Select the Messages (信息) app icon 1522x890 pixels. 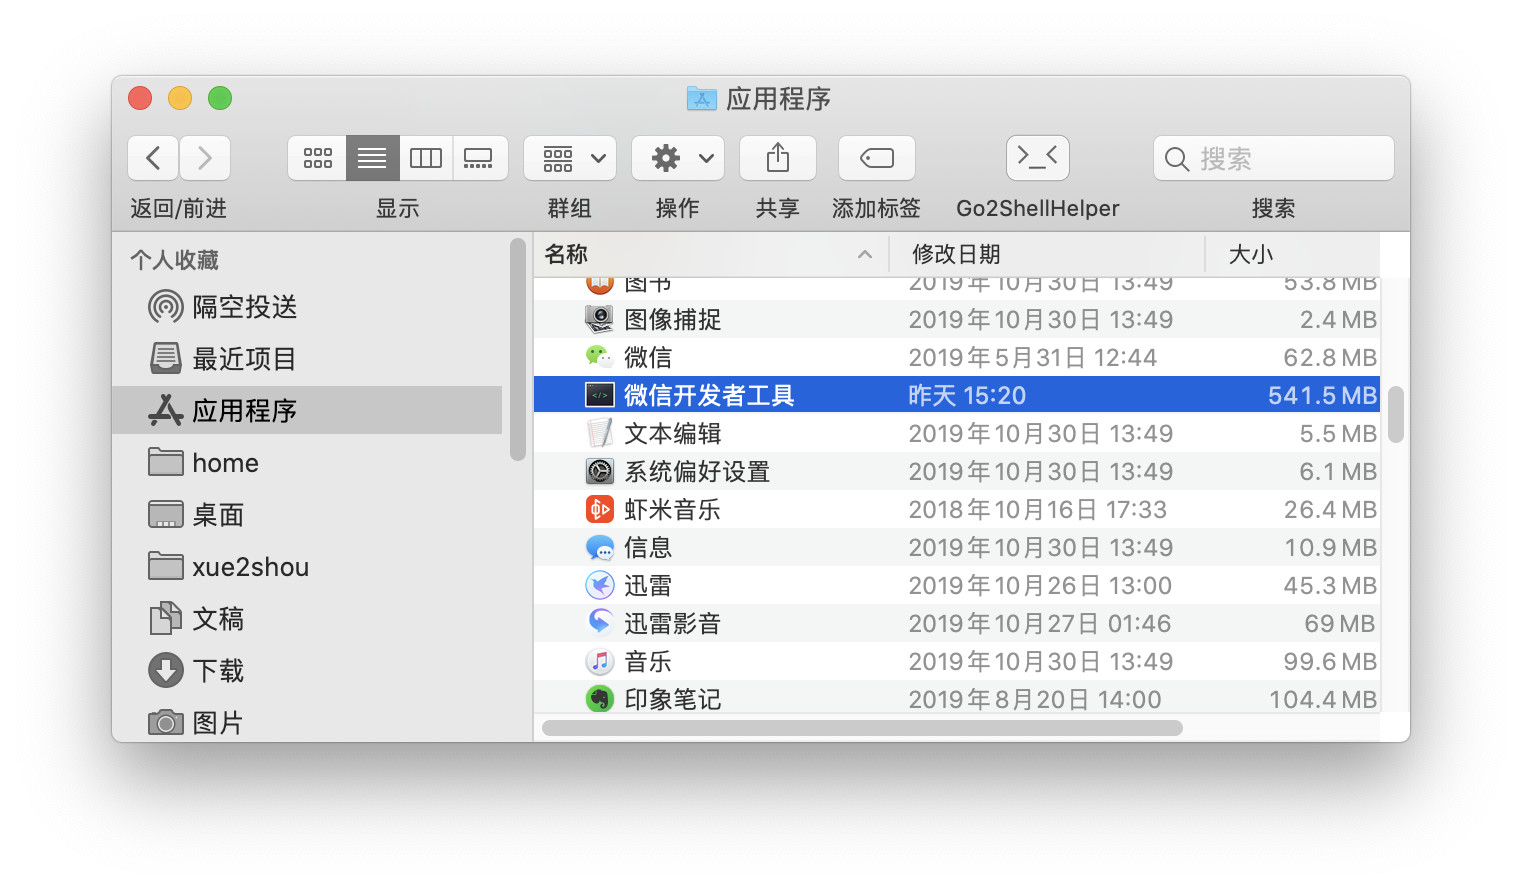[599, 547]
